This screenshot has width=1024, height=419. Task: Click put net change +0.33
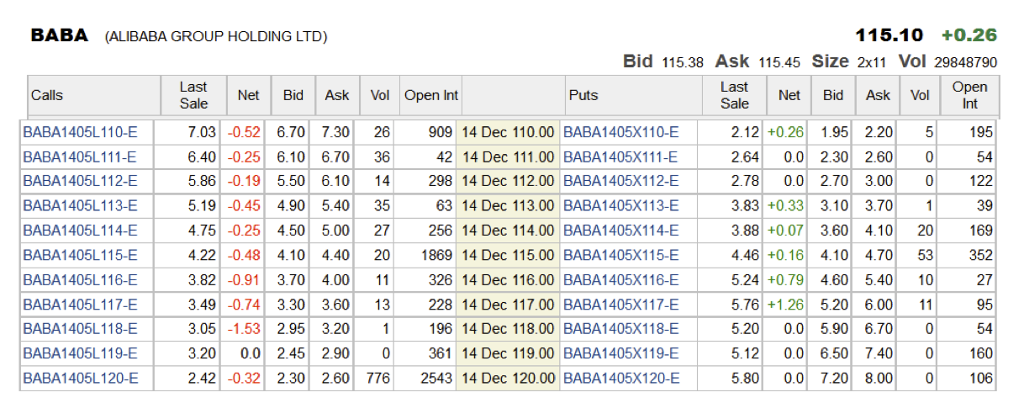click(785, 206)
